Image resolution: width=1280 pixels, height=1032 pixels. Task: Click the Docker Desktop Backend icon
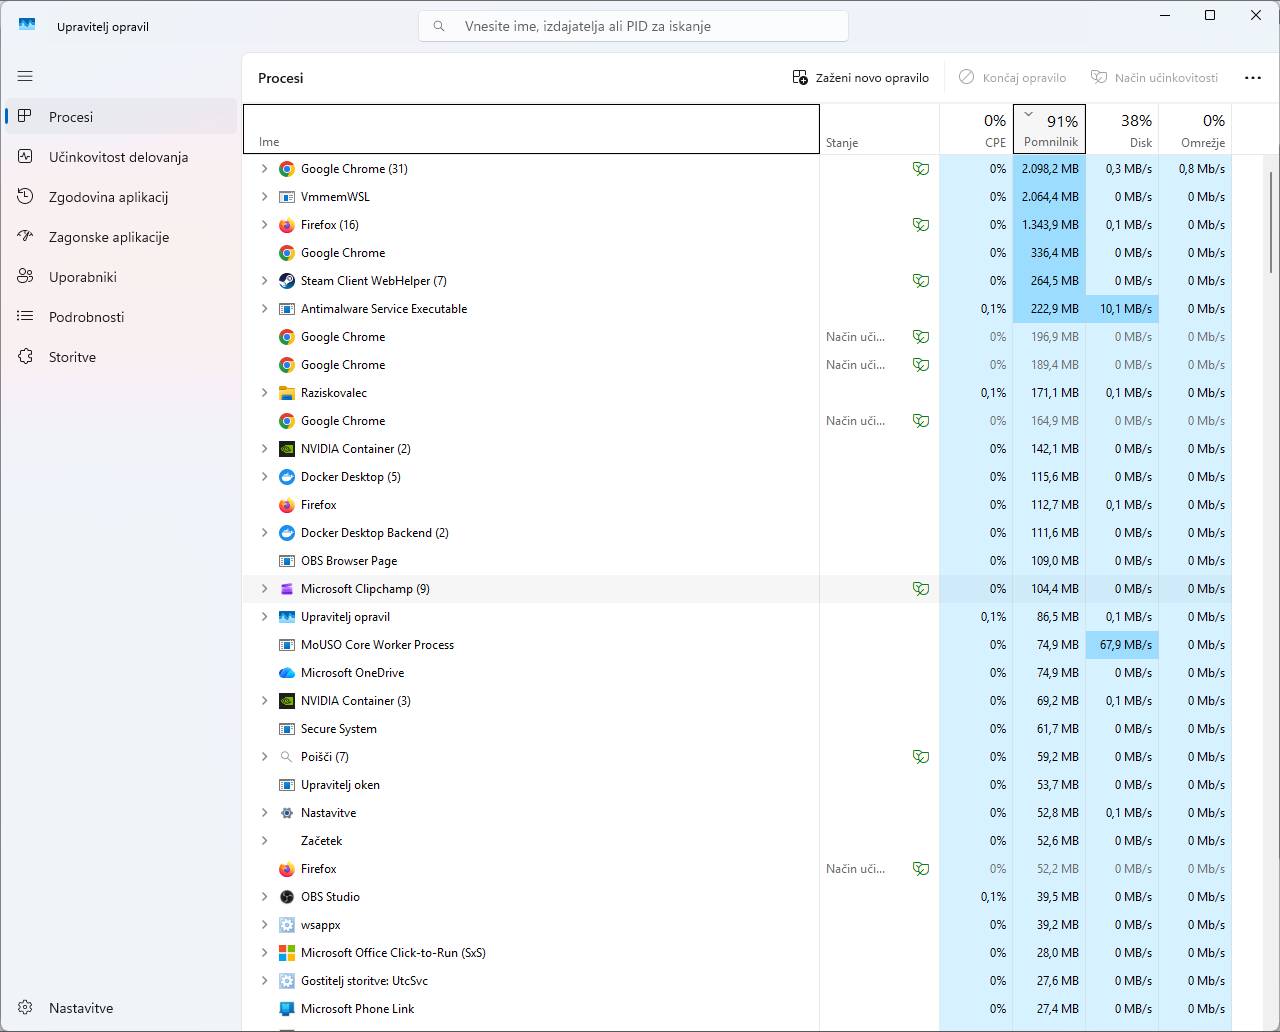[287, 533]
